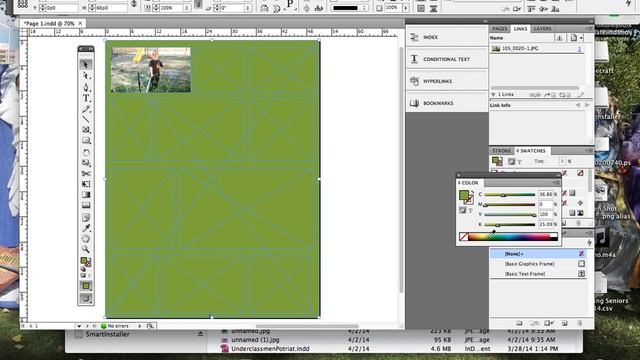640x360 pixels.
Task: Choose the Line tool
Action: [x=86, y=119]
